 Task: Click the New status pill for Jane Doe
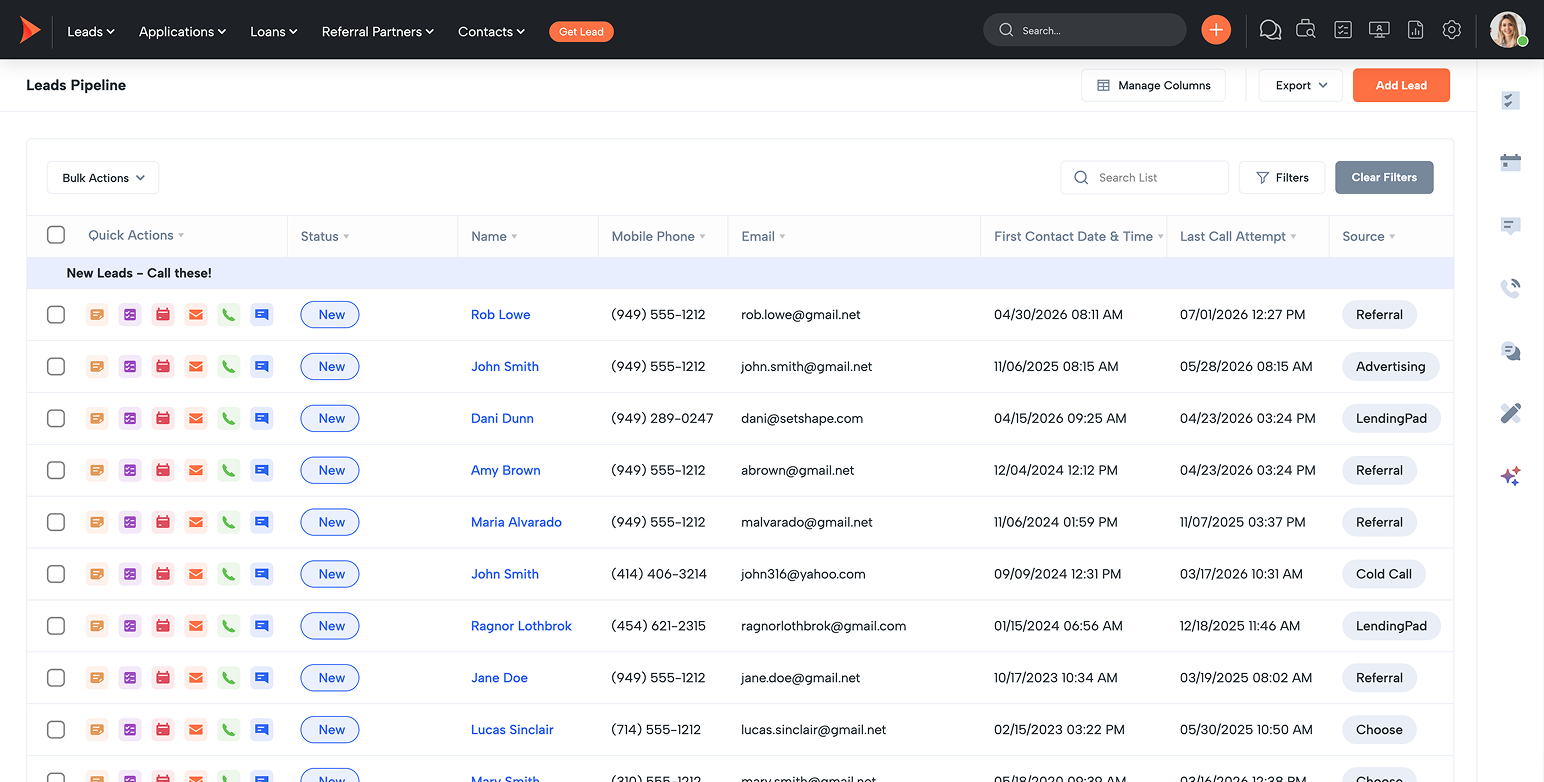[330, 678]
